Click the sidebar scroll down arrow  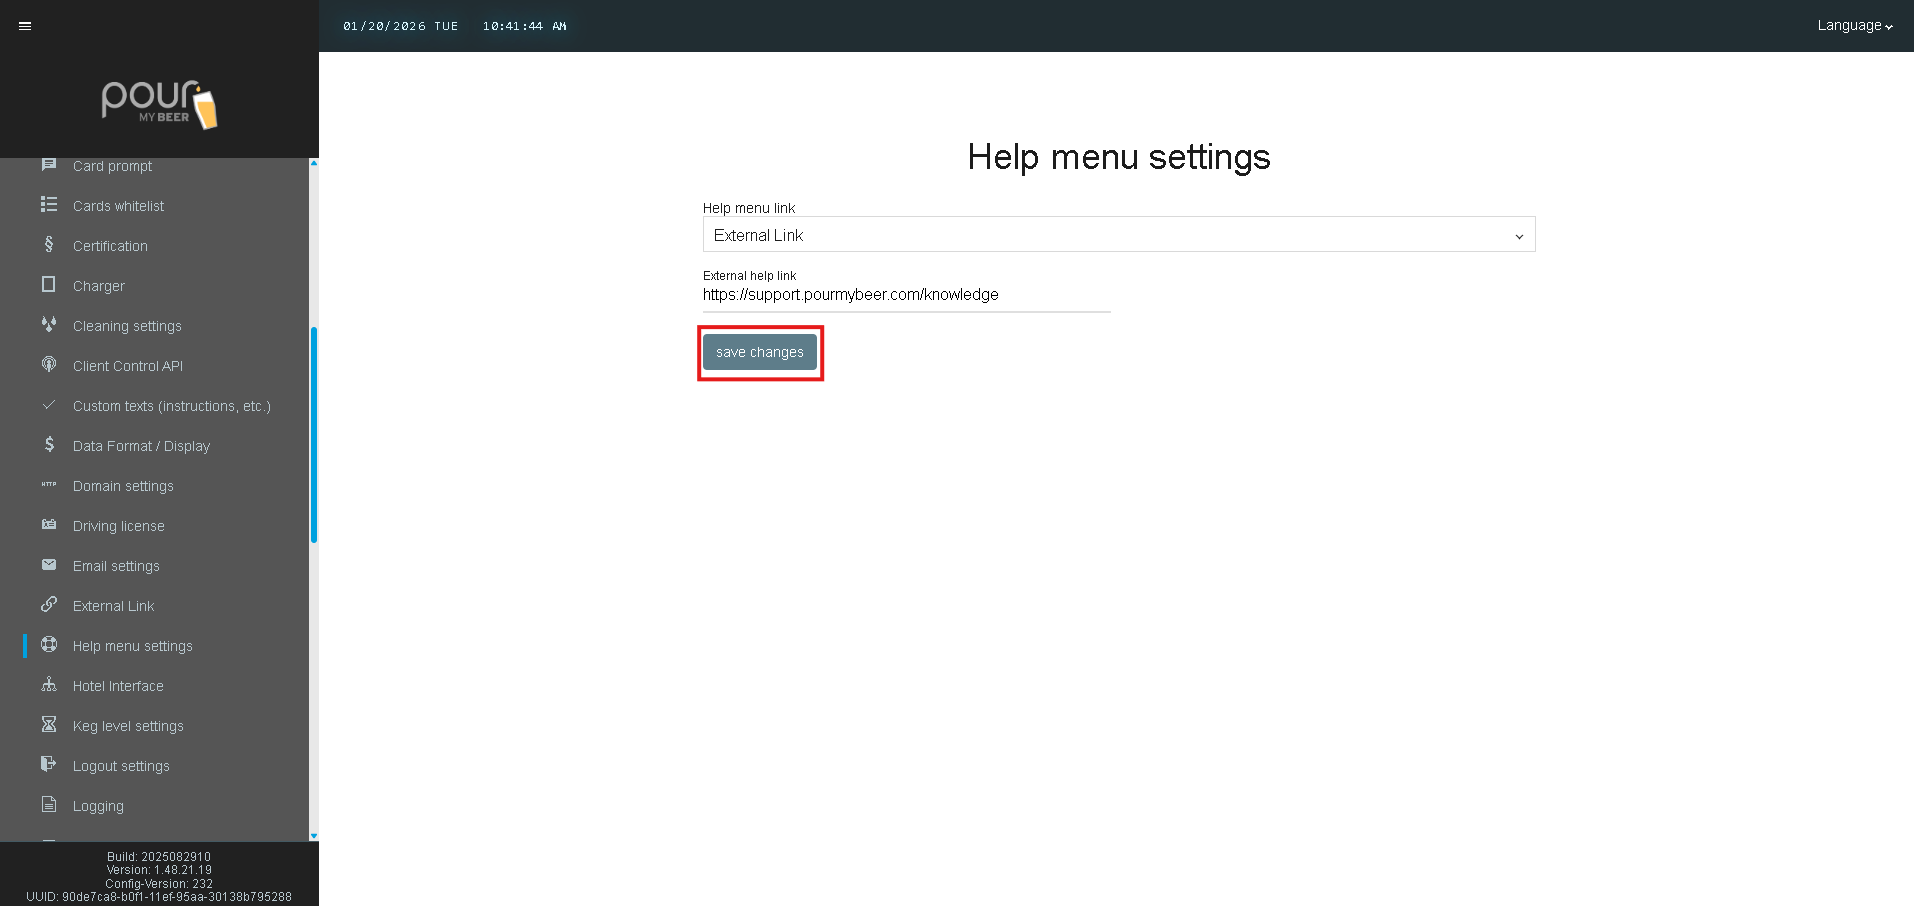tap(314, 836)
